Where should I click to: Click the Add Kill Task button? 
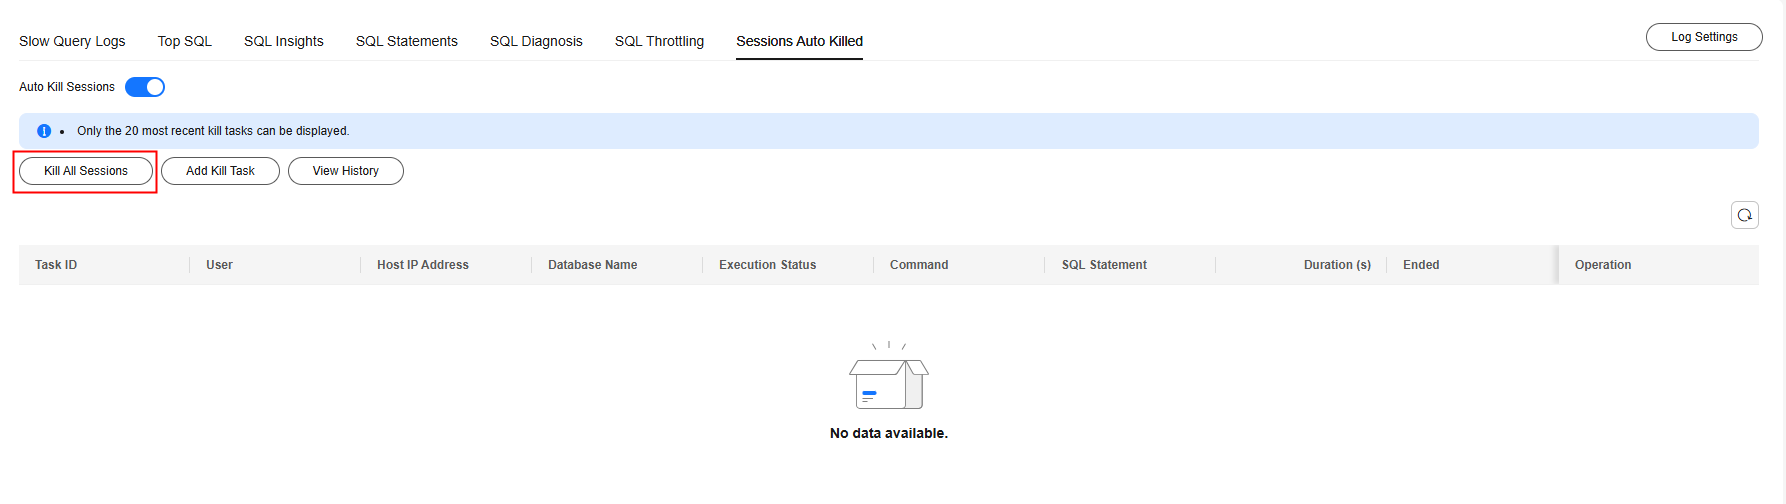(220, 171)
